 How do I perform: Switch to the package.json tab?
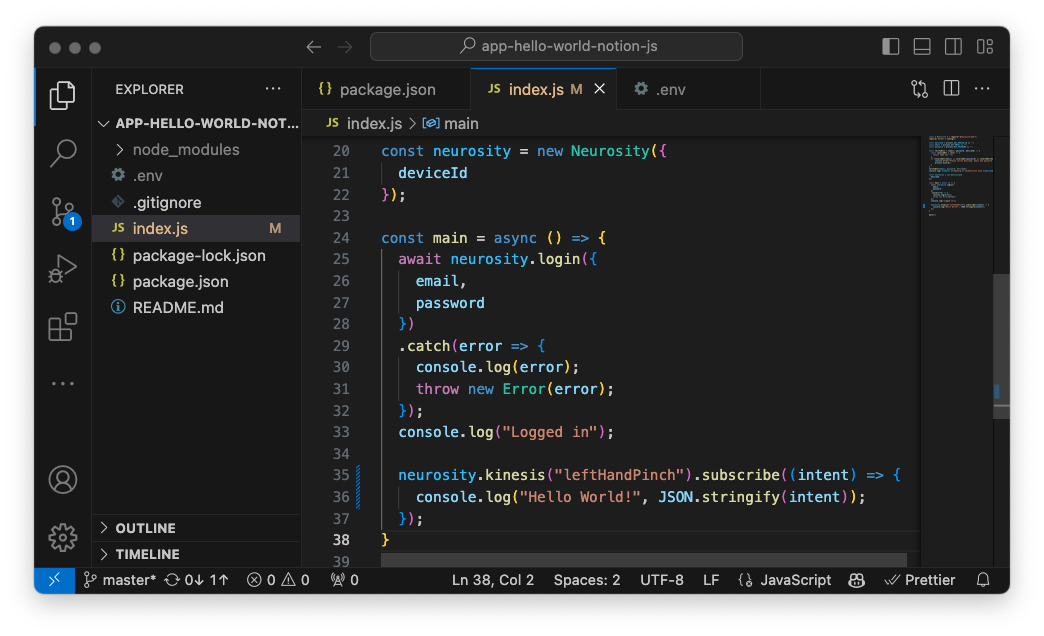(x=386, y=89)
